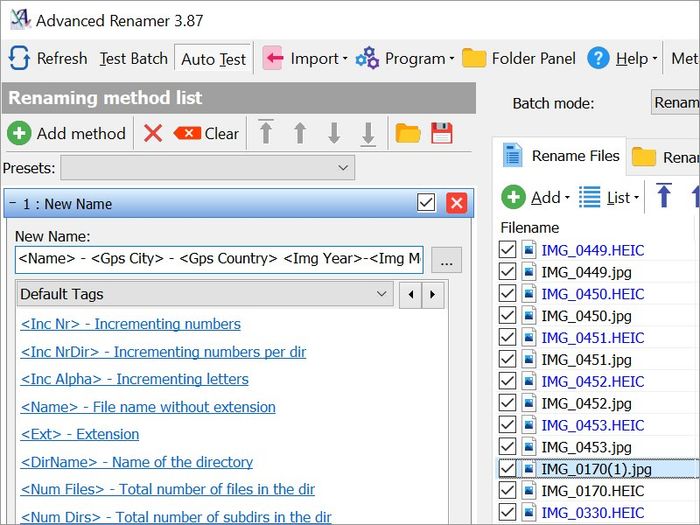Viewport: 700px width, 525px height.
Task: Uncheck the IMG_0450.jpg checkbox
Action: pyautogui.click(x=507, y=315)
